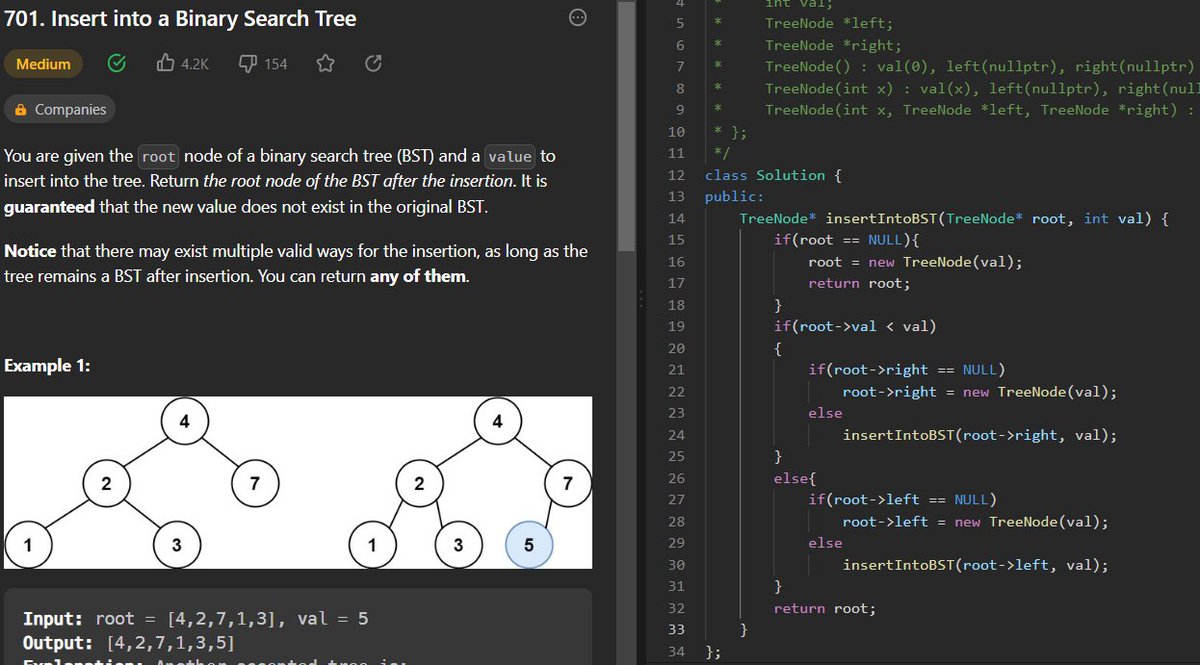Image resolution: width=1200 pixels, height=665 pixels.
Task: Click line number 19 in the editor gutter
Action: (675, 326)
